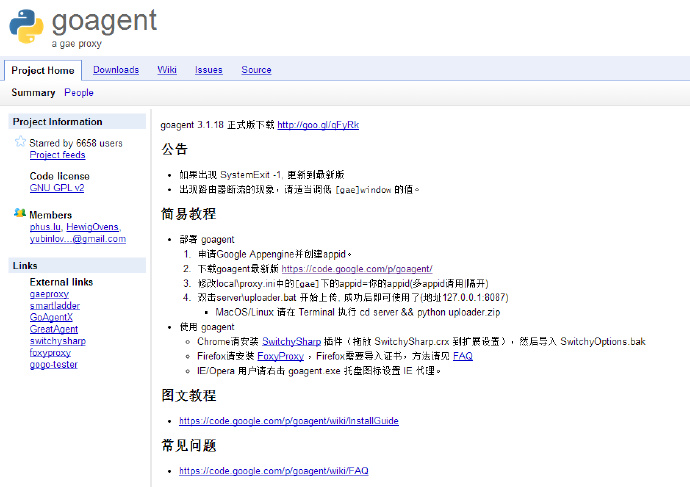Image resolution: width=690 pixels, height=487 pixels.
Task: Click 'Starred by 6658 users' text
Action: [x=76, y=143]
